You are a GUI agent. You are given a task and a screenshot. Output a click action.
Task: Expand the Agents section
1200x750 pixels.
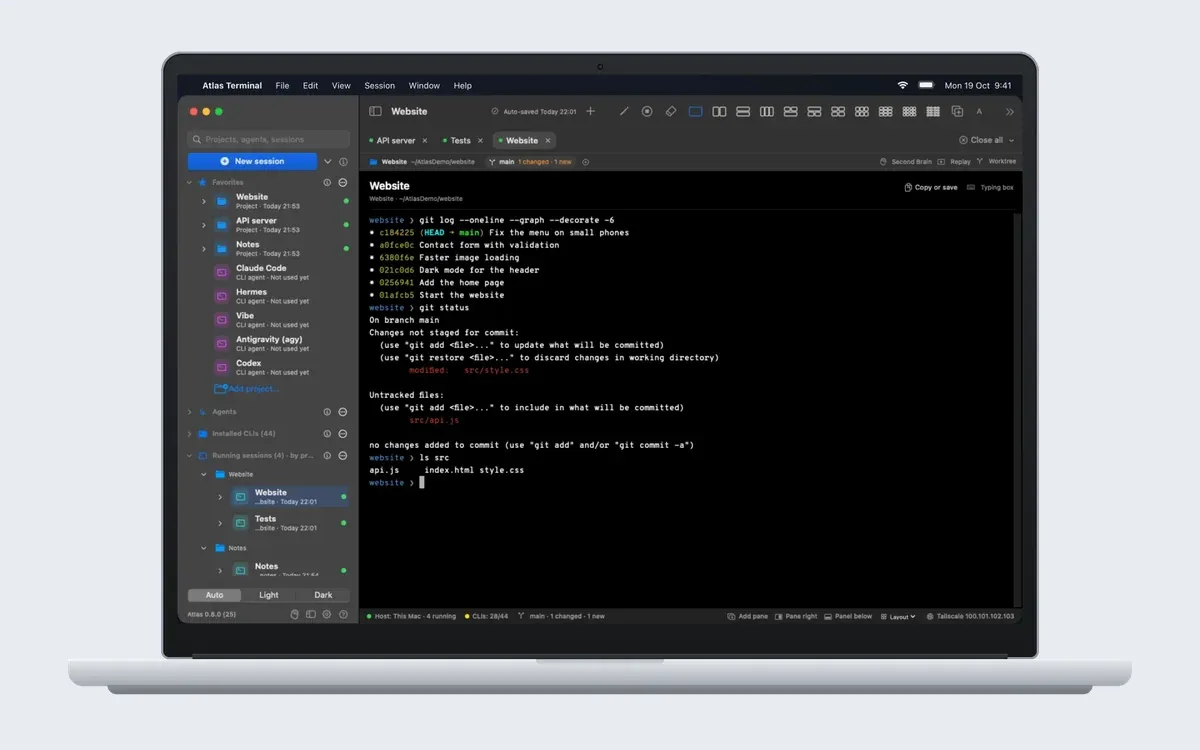(x=190, y=412)
